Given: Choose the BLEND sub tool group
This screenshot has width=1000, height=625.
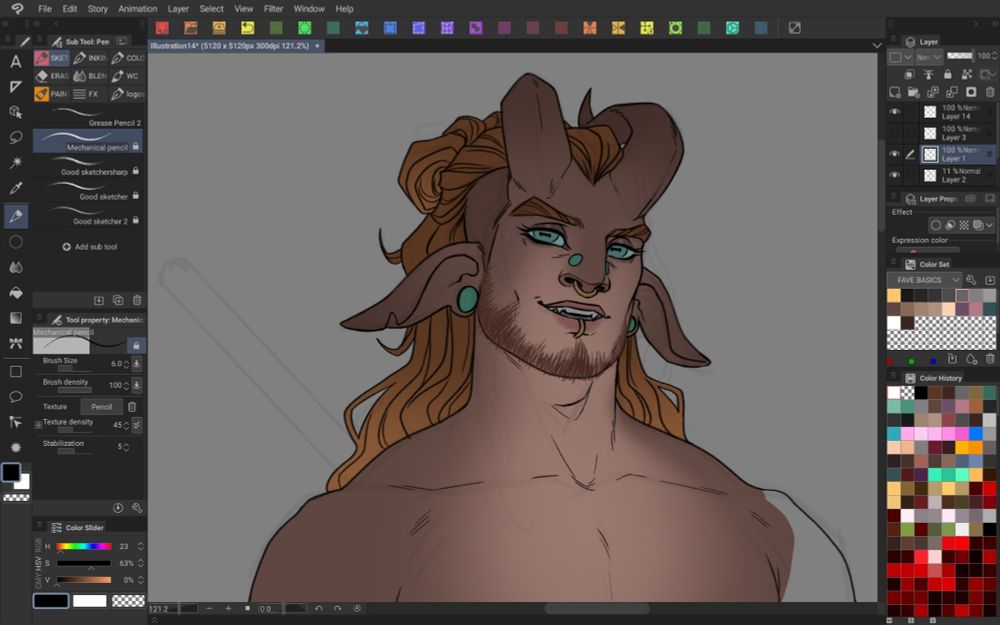Looking at the screenshot, I should (89, 76).
